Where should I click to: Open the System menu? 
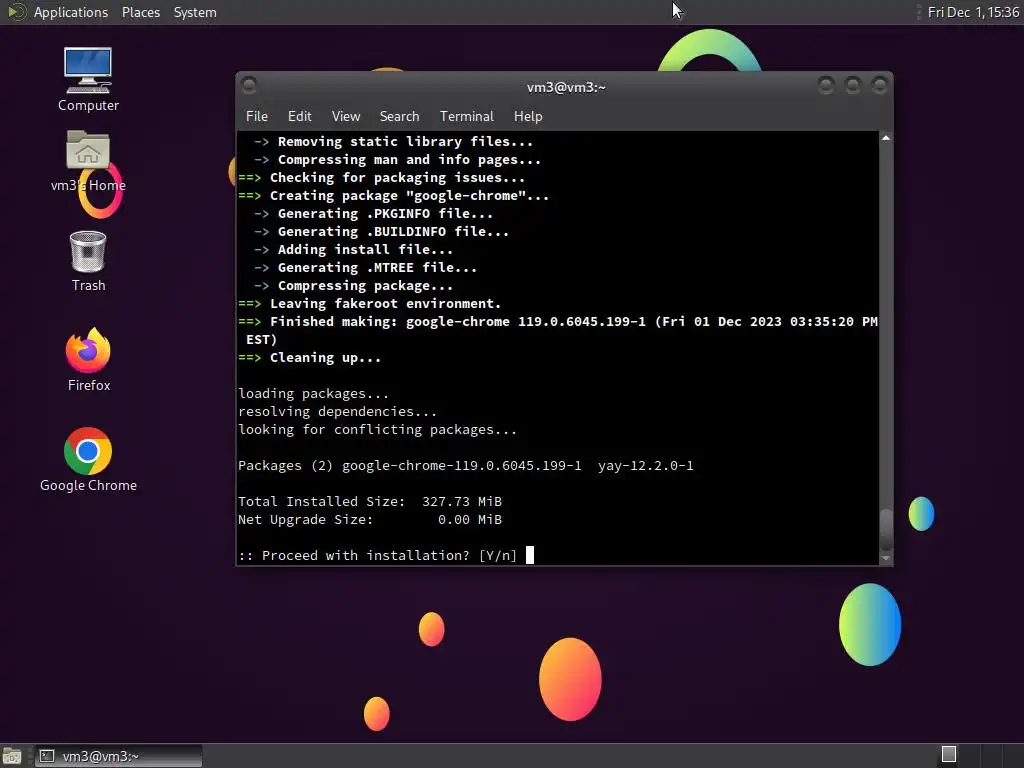[x=195, y=12]
